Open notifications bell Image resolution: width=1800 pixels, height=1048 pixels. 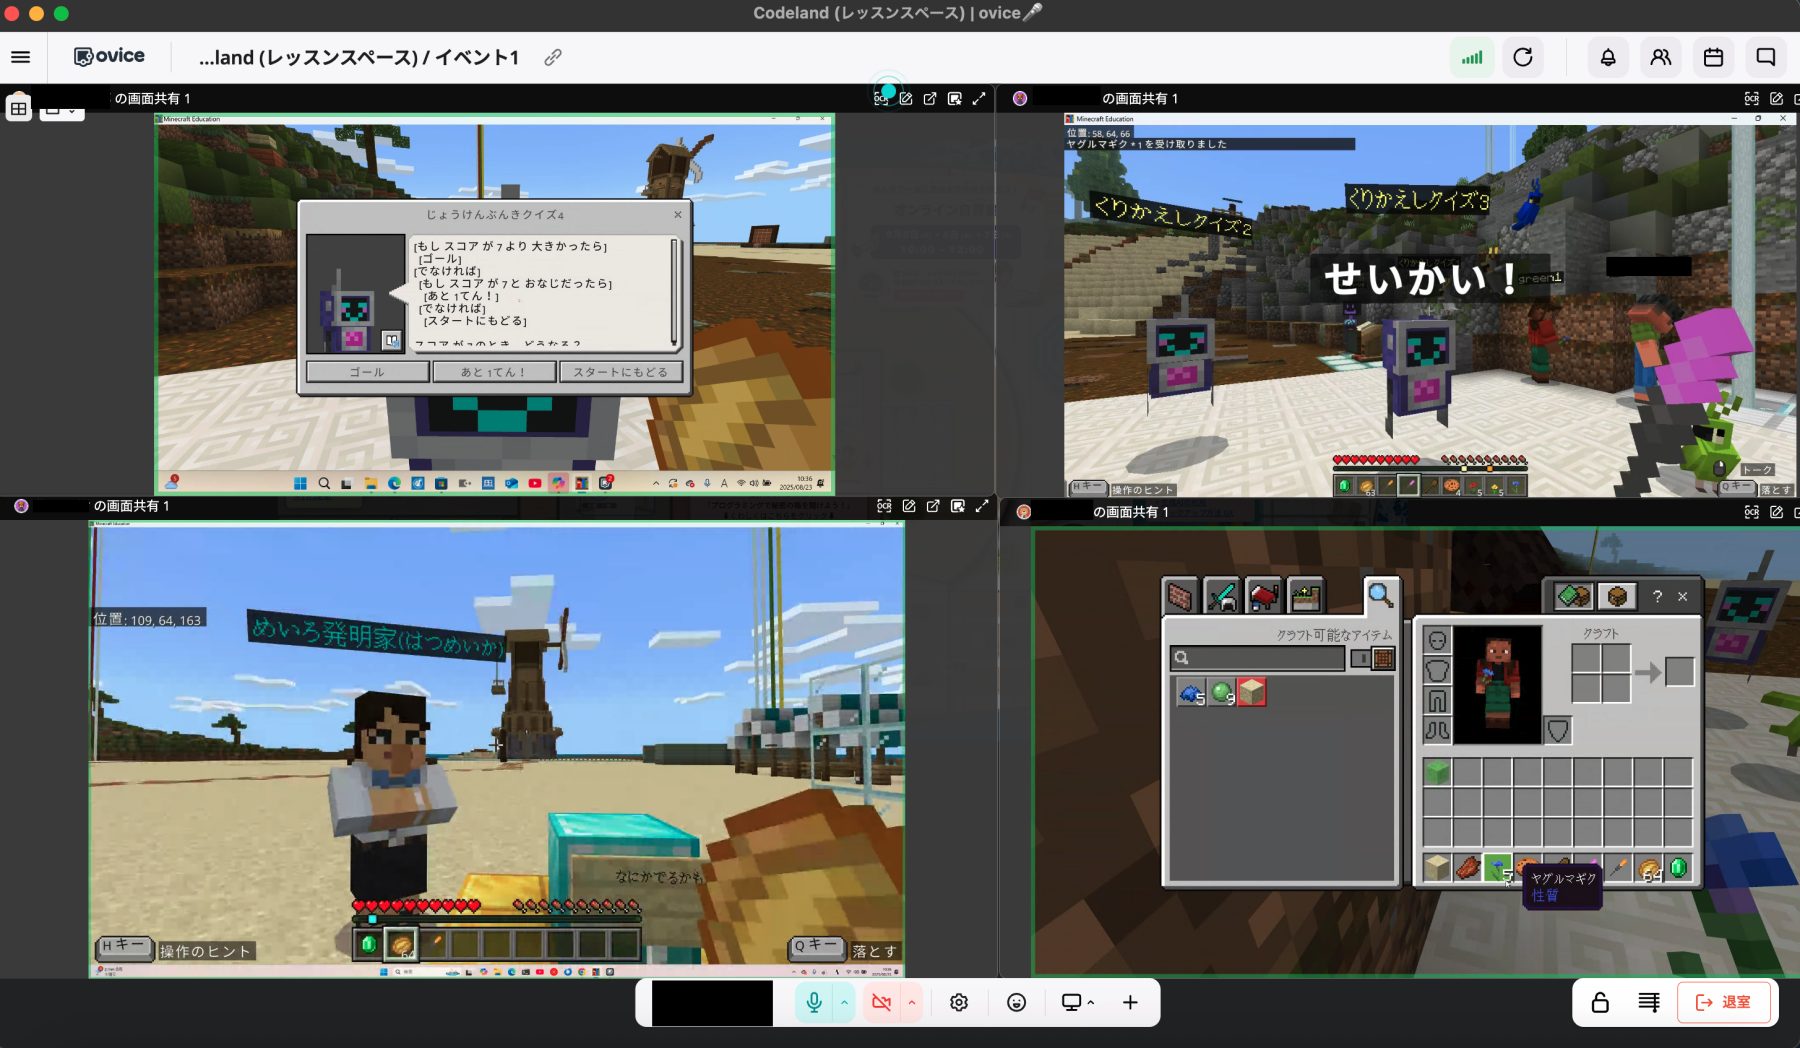tap(1608, 57)
